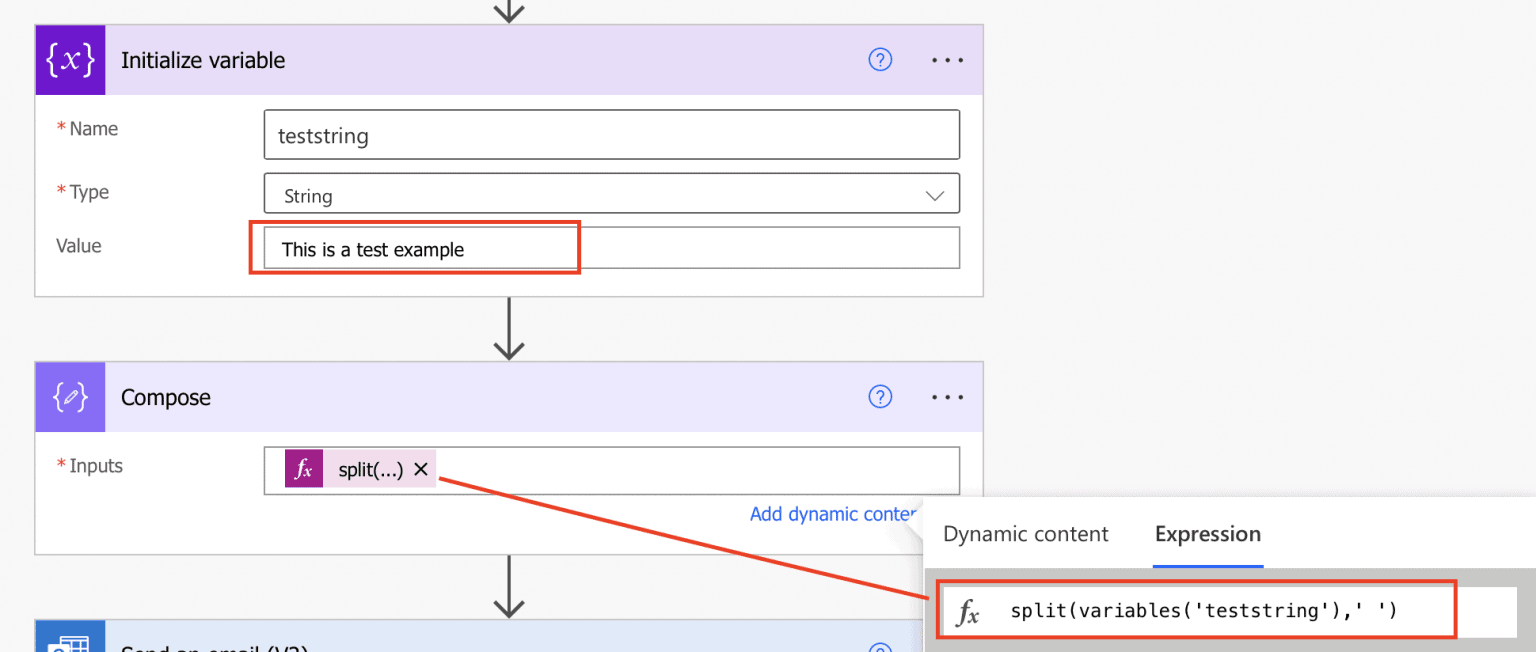Viewport: 1536px width, 652px height.
Task: Open the Compose ellipsis menu
Action: click(947, 397)
